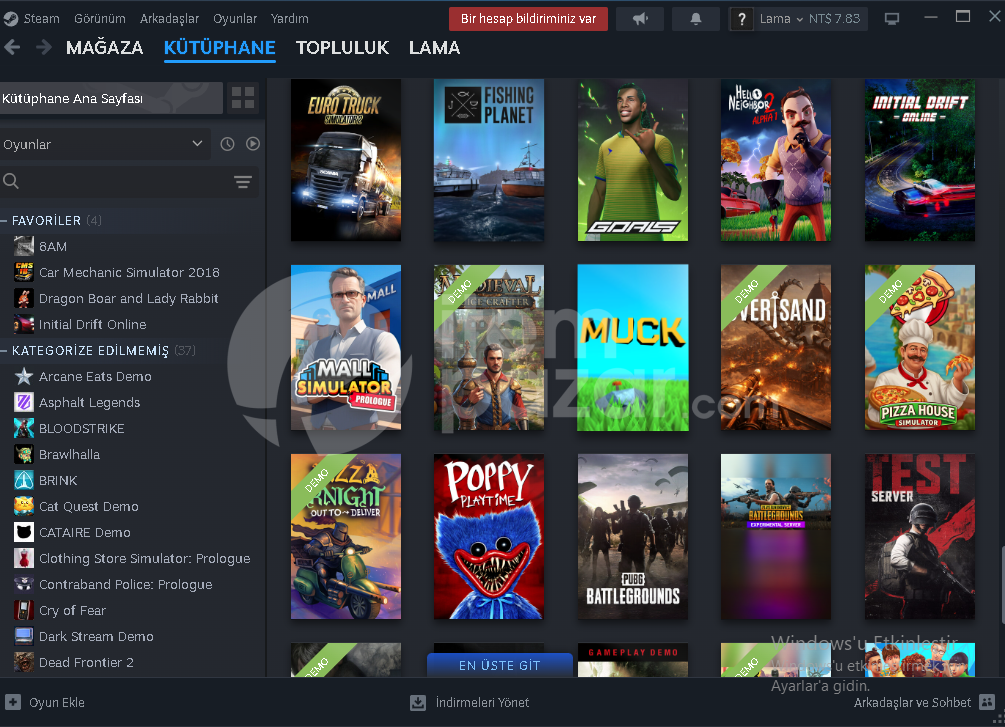Open the Lama account dropdown
The height and width of the screenshot is (727, 1005).
point(781,19)
